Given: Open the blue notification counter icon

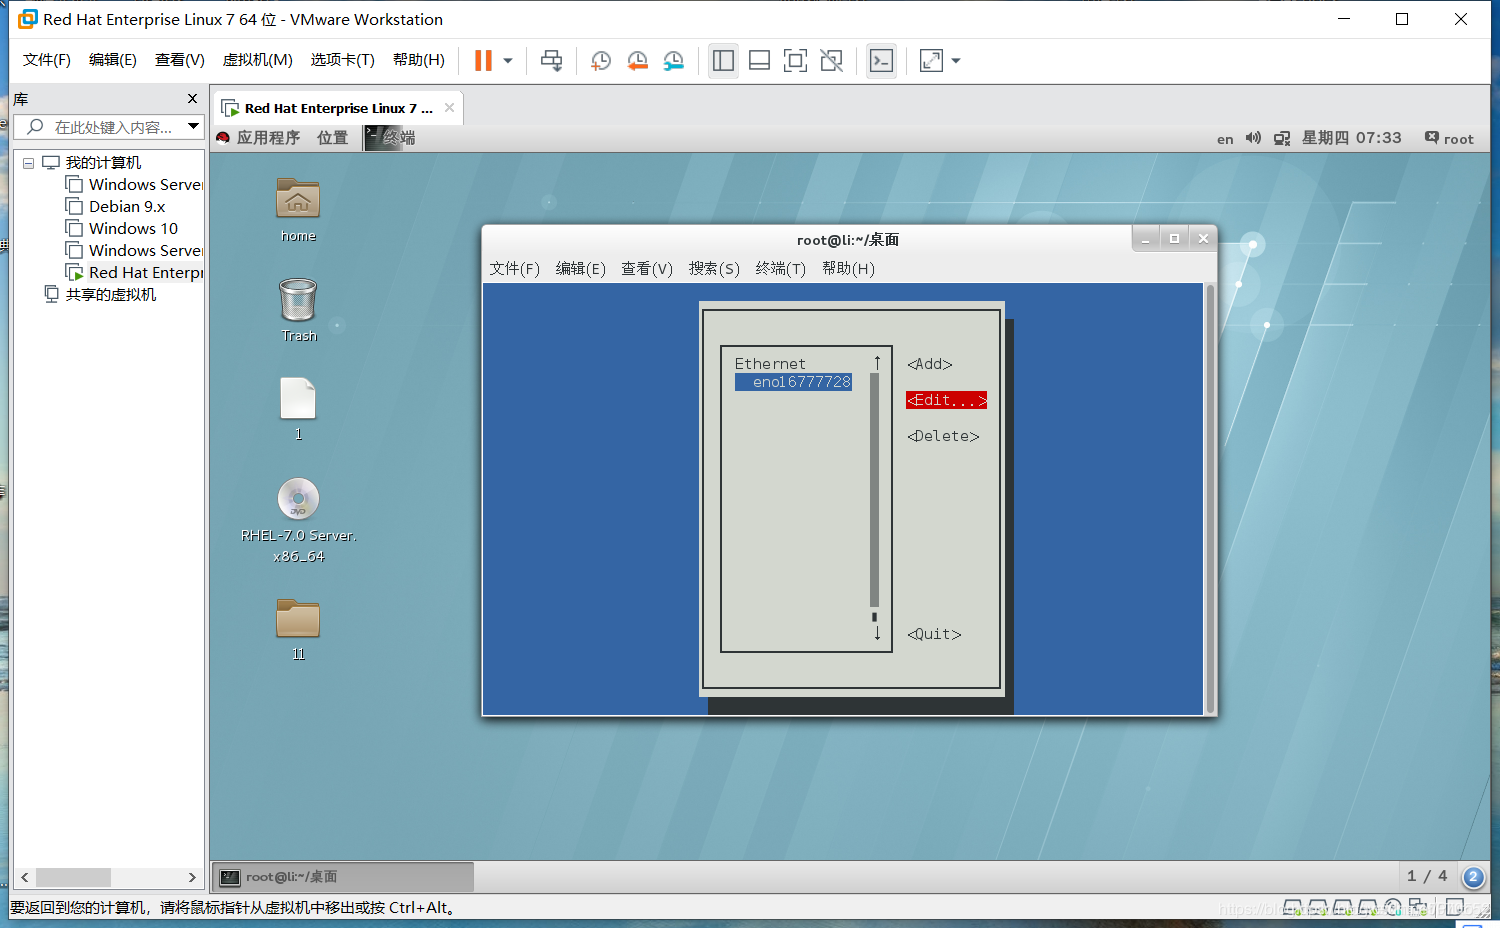Looking at the screenshot, I should [x=1473, y=877].
